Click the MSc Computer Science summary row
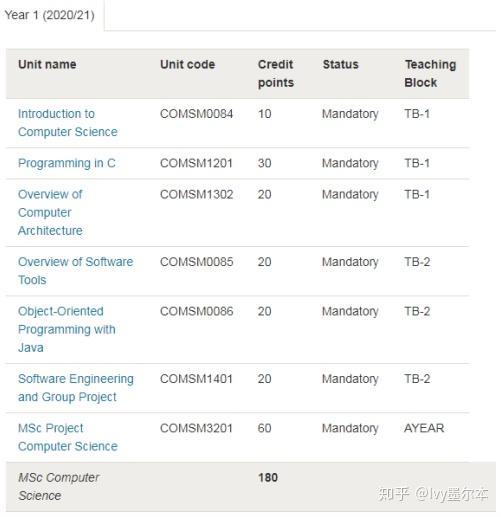Viewport: 501px width, 517px height. click(x=251, y=487)
